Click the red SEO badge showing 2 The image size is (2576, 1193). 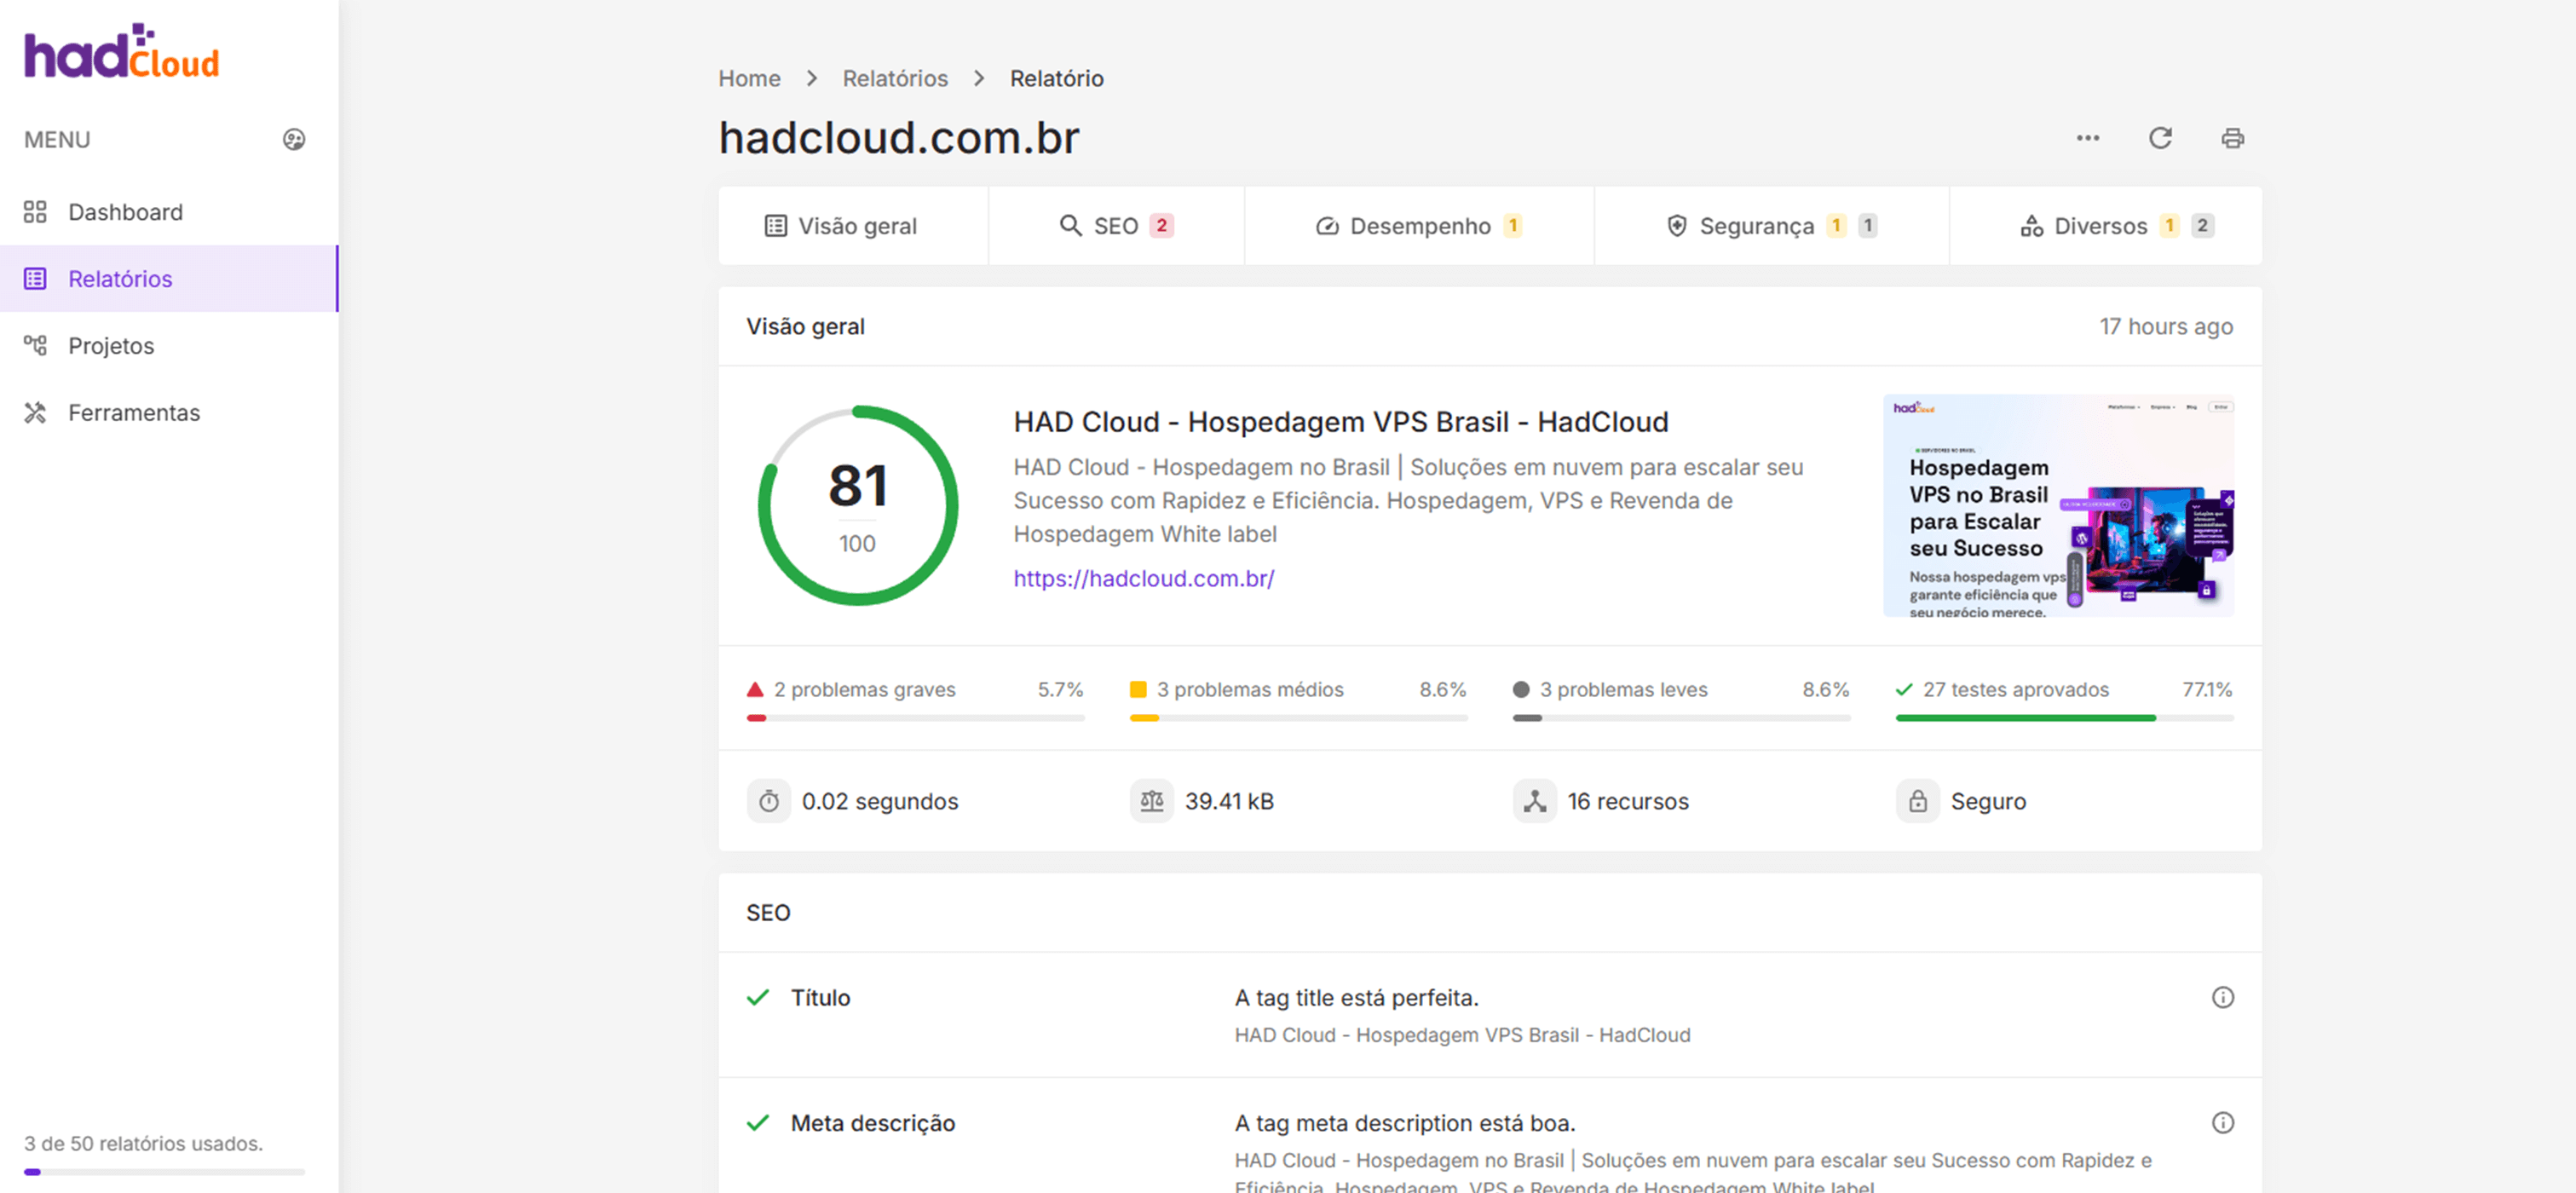pyautogui.click(x=1161, y=226)
